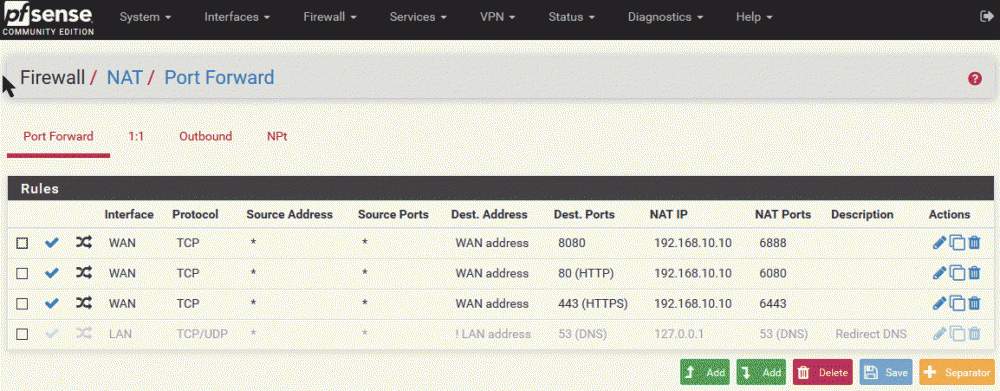Image resolution: width=1000 pixels, height=391 pixels.
Task: Copy the 80 (HTTP) rule
Action: (957, 274)
